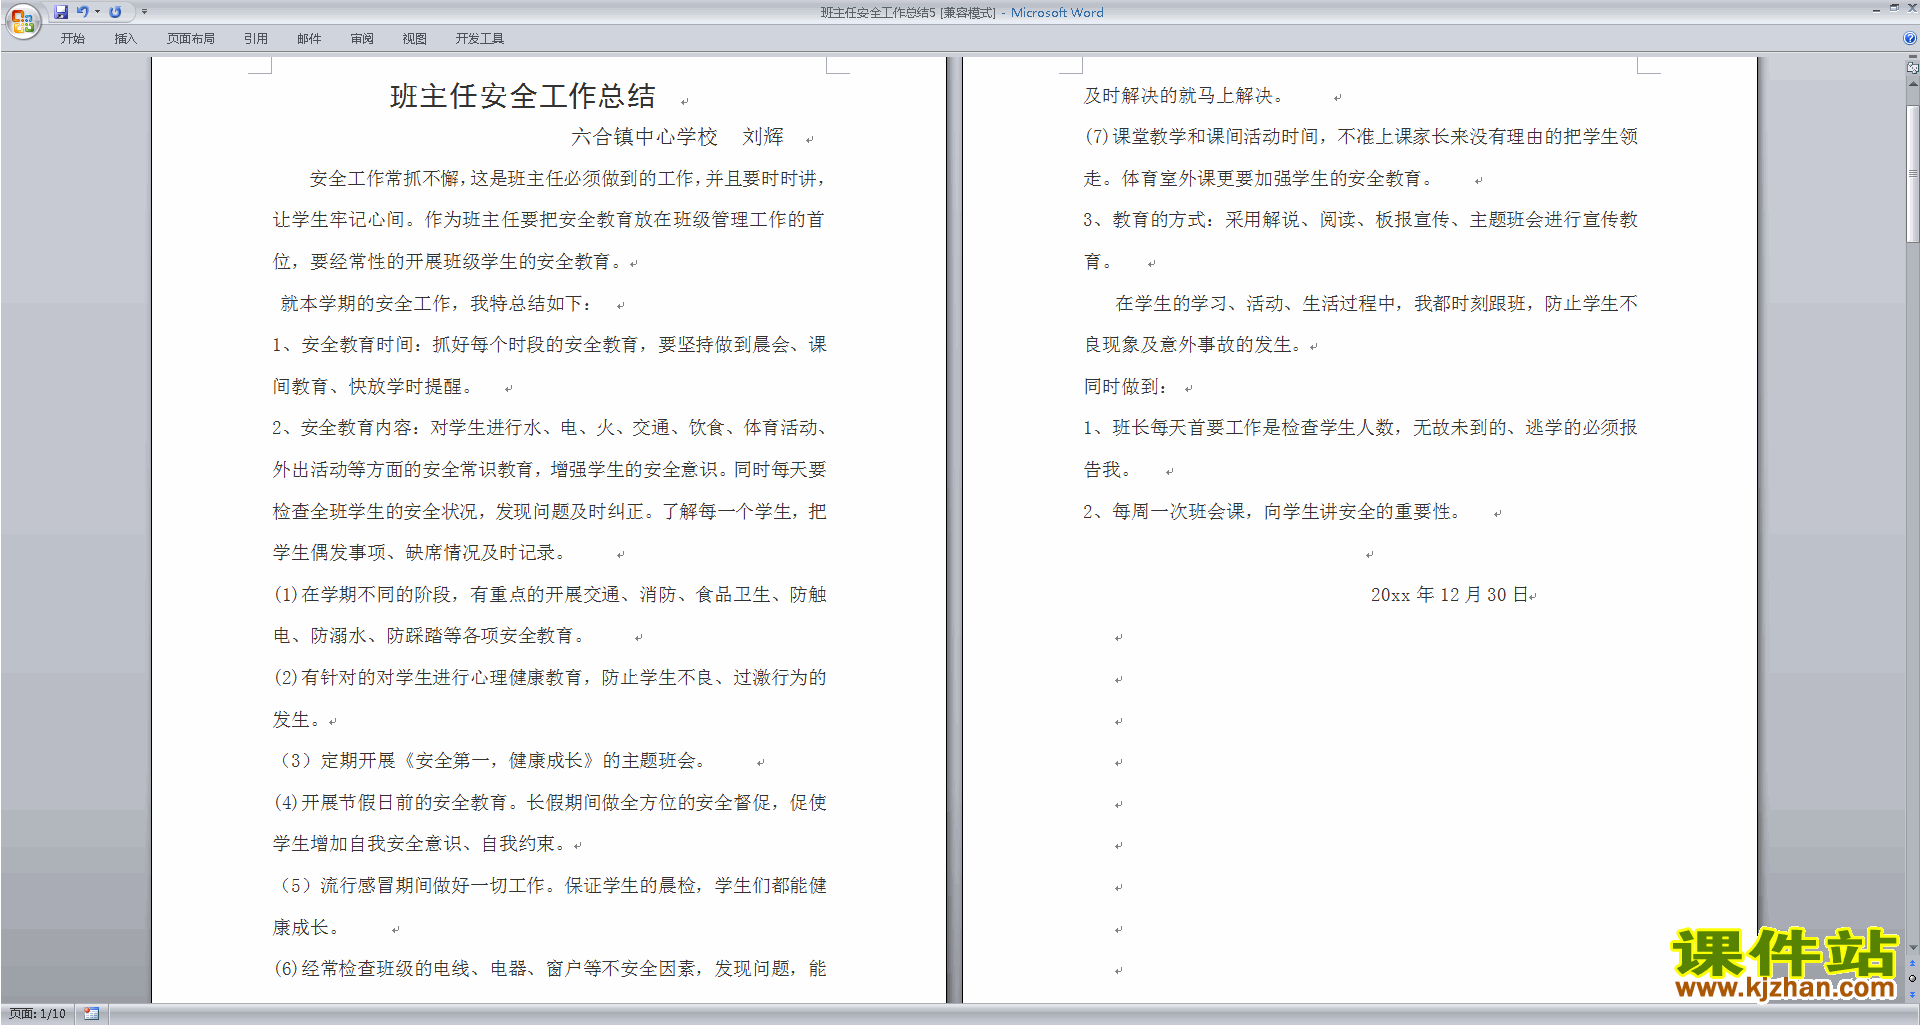Click the scrollbar down arrow
This screenshot has width=1920, height=1025.
point(1913,948)
